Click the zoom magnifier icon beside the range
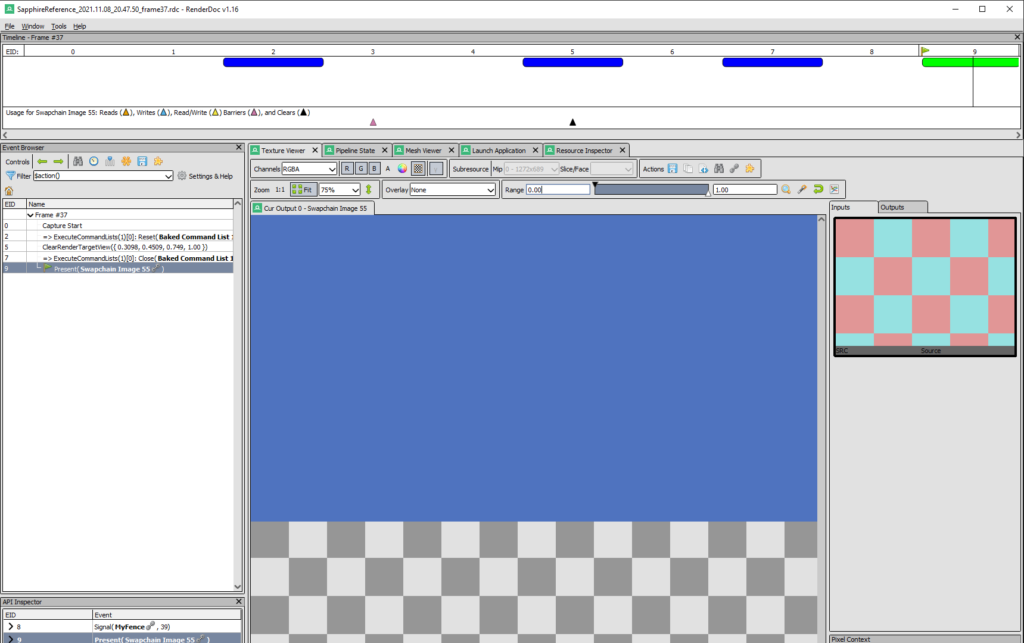 [786, 189]
